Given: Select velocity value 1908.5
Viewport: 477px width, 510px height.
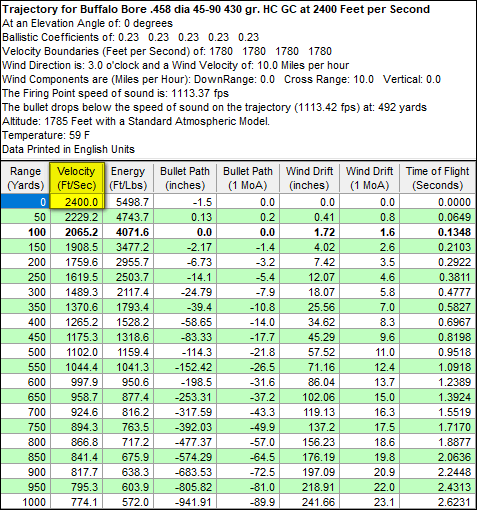Looking at the screenshot, I should coord(77,247).
